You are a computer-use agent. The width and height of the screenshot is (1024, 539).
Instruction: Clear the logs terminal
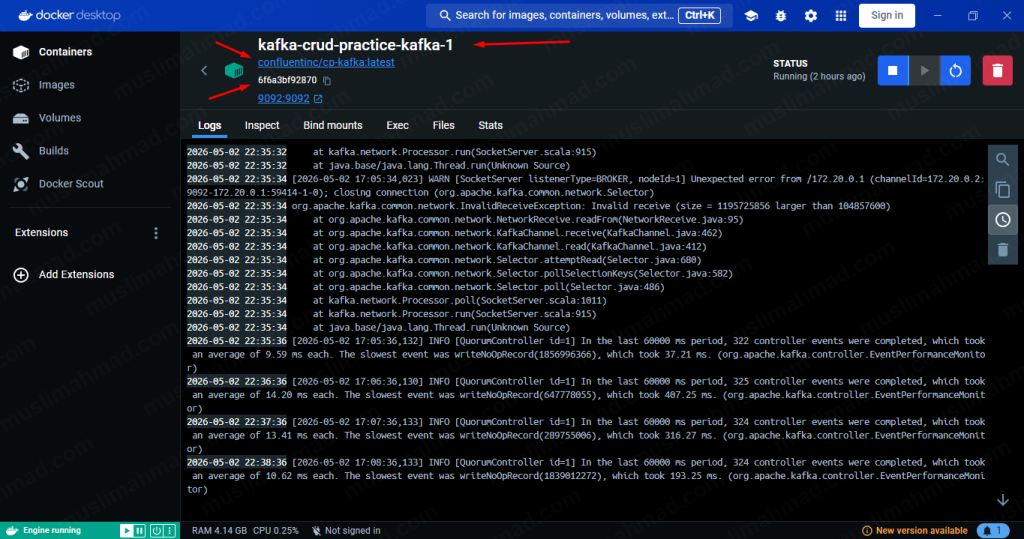1002,250
